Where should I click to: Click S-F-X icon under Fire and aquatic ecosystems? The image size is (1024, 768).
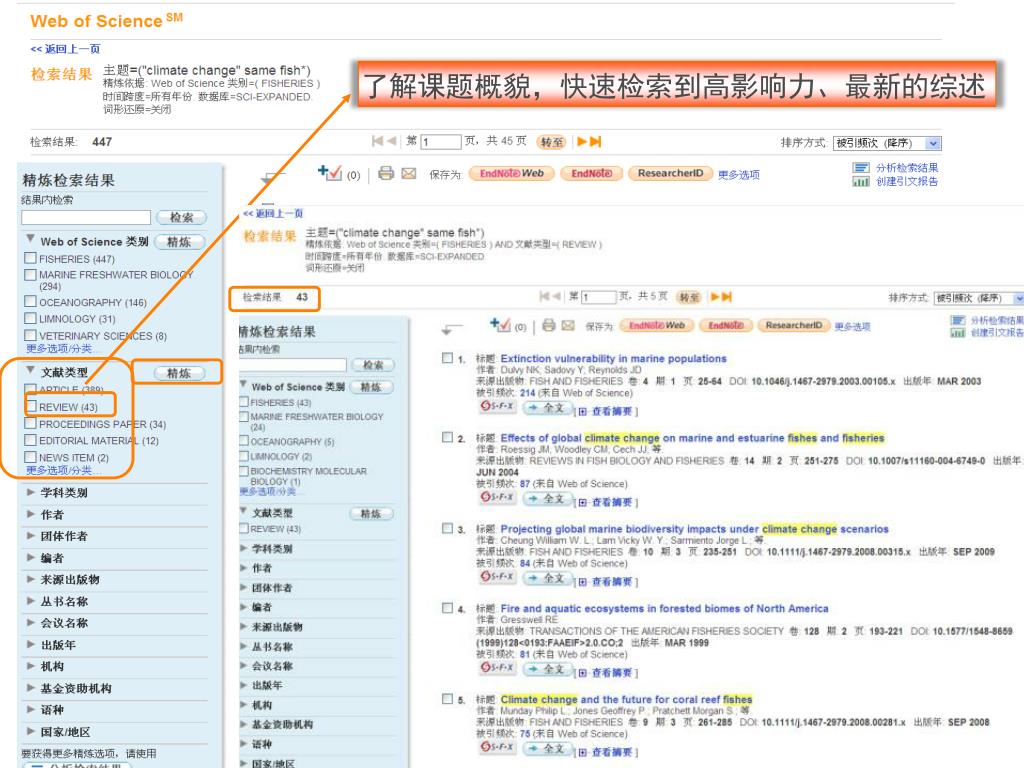(x=498, y=667)
